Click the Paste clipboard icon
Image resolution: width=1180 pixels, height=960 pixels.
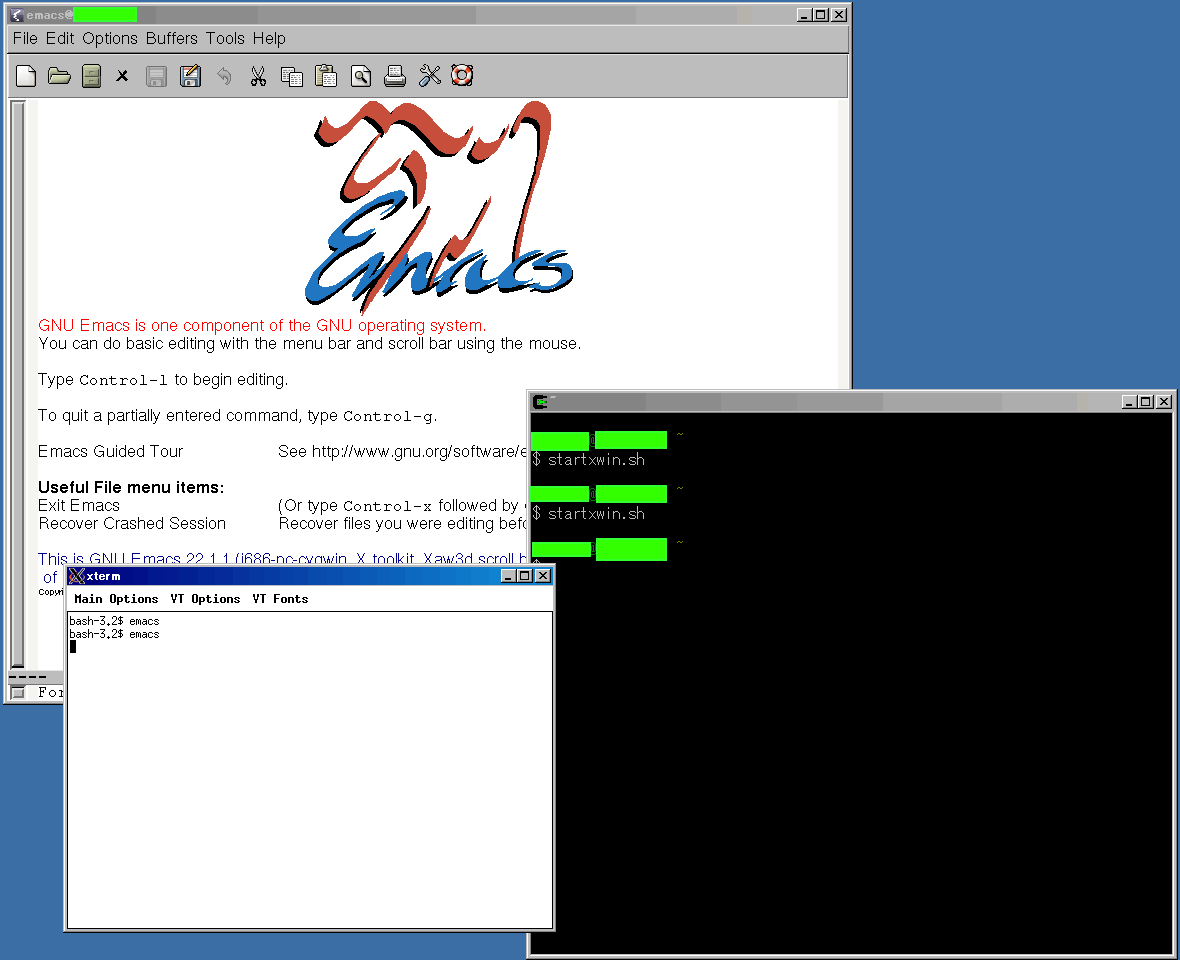[x=325, y=76]
